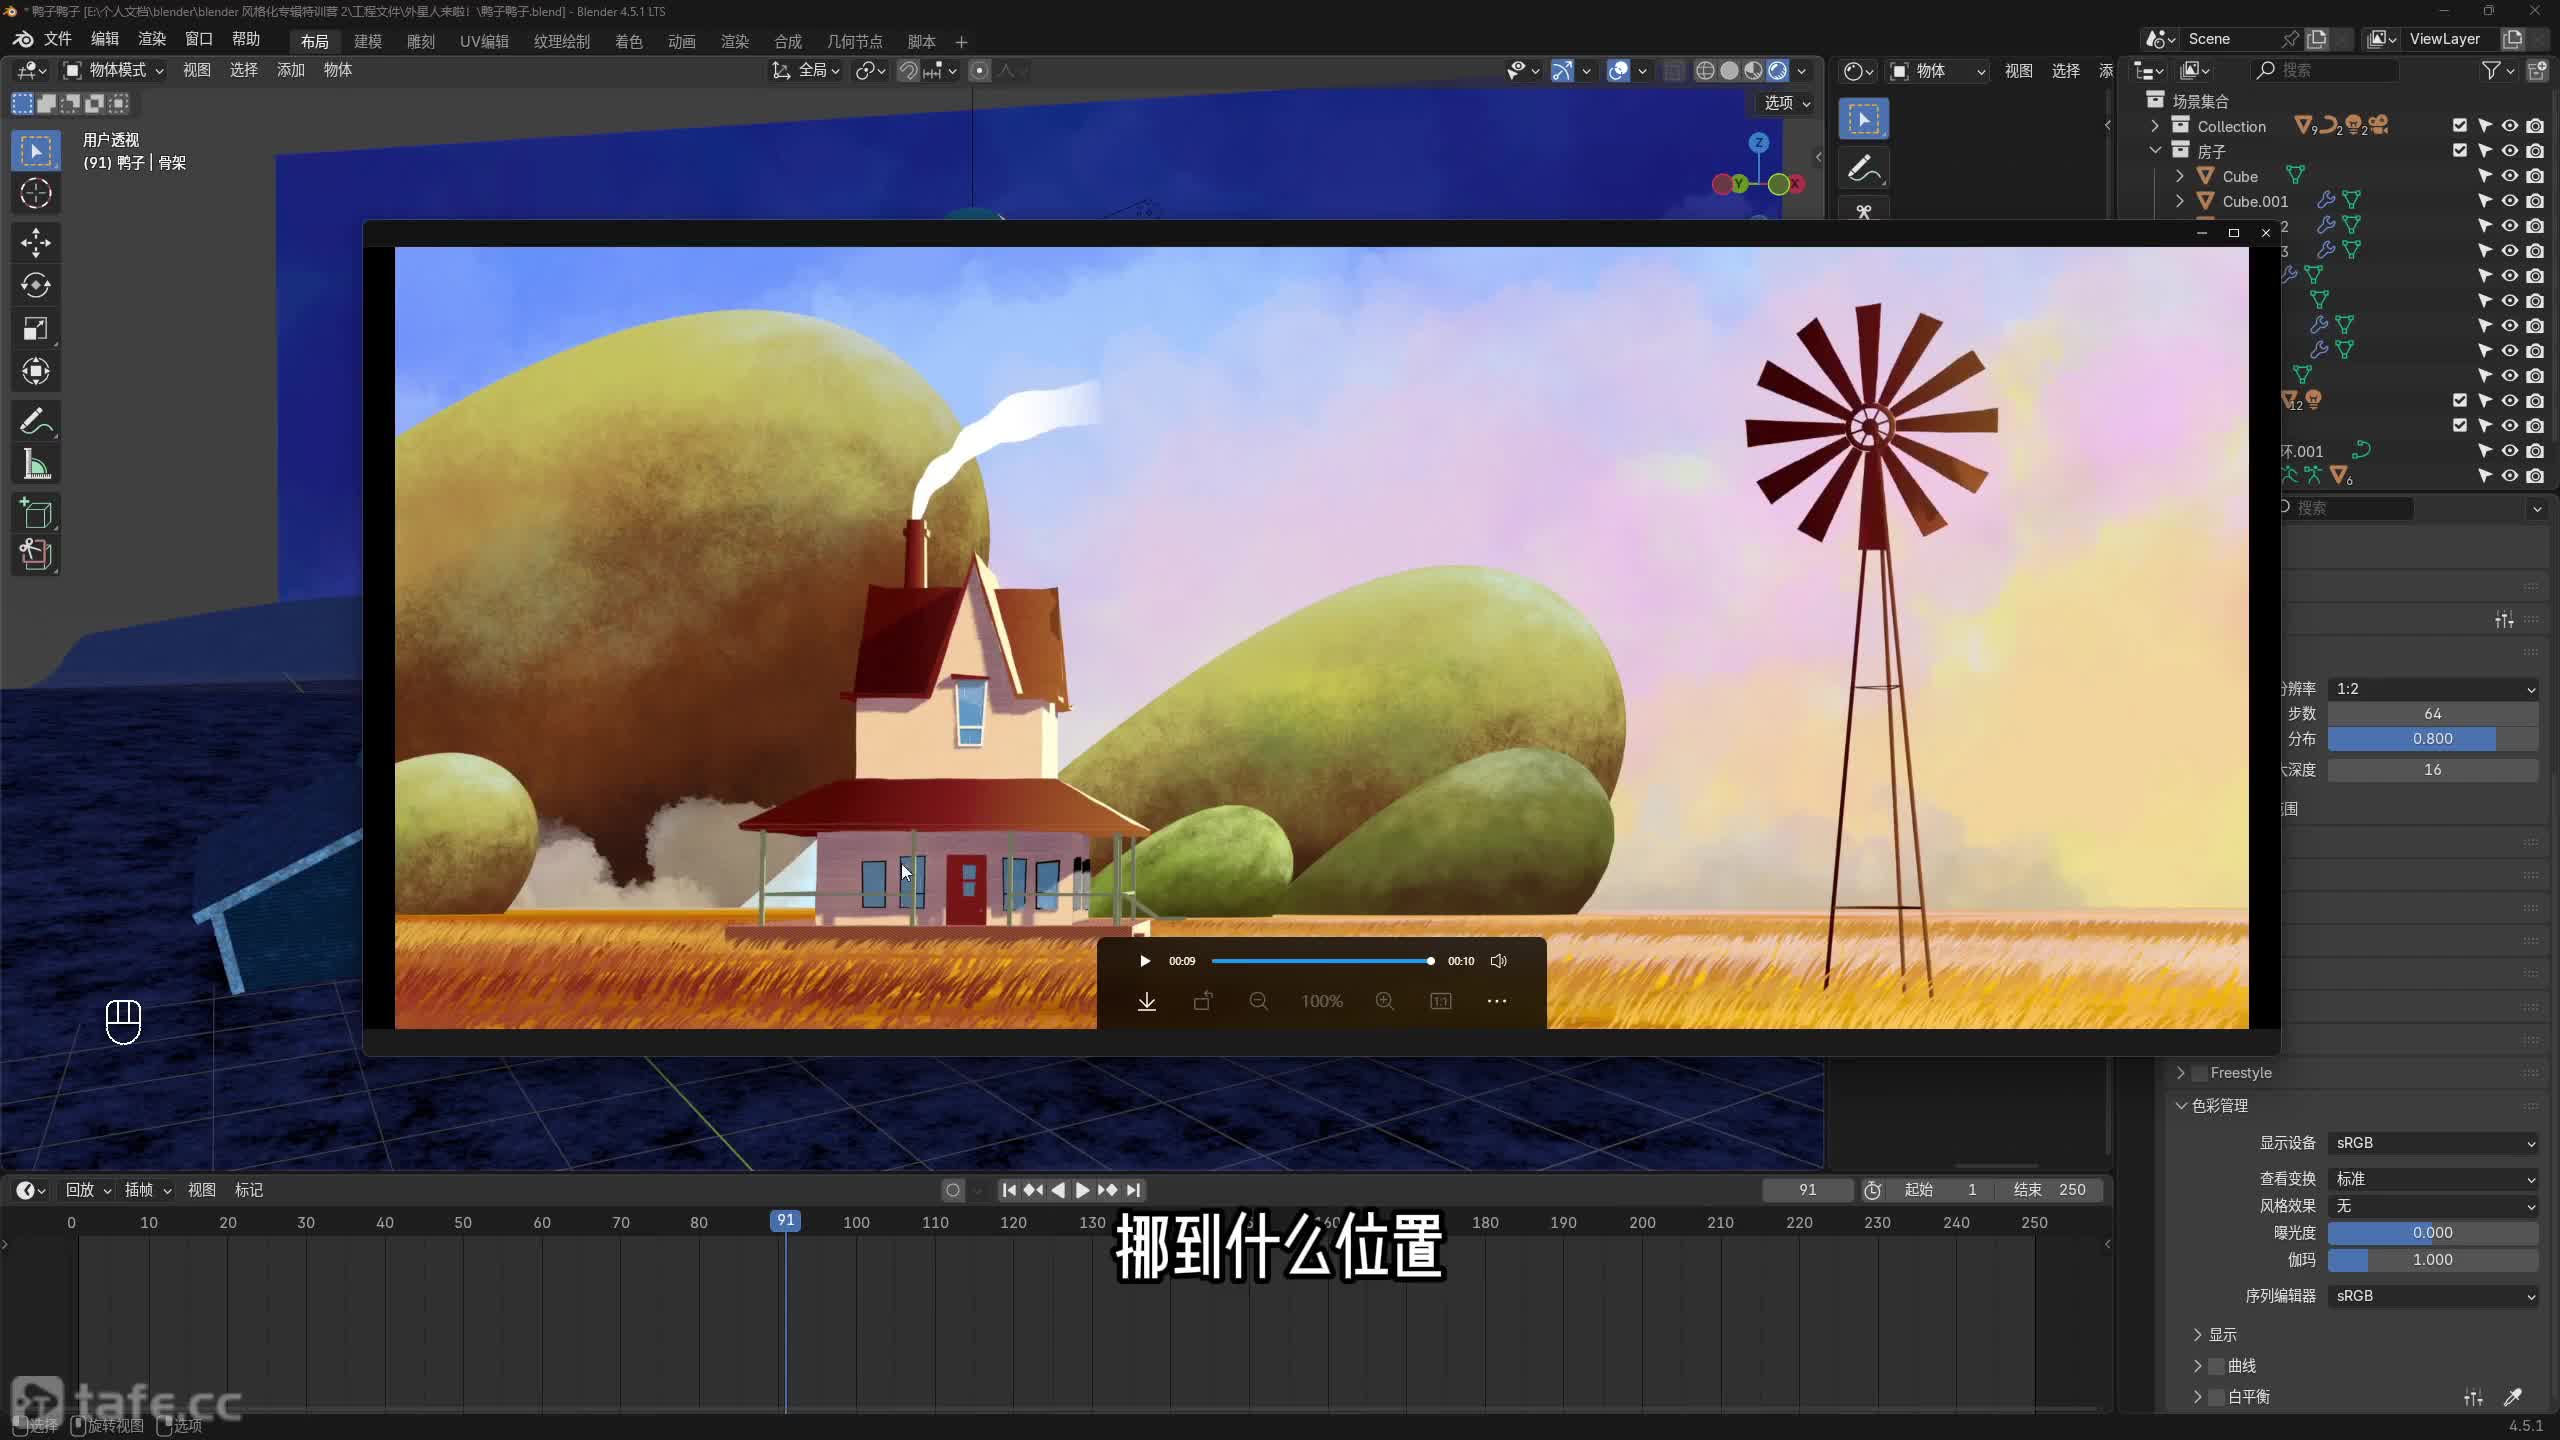Select the Annotate tool in left toolbar
The image size is (2560, 1440).
(36, 421)
